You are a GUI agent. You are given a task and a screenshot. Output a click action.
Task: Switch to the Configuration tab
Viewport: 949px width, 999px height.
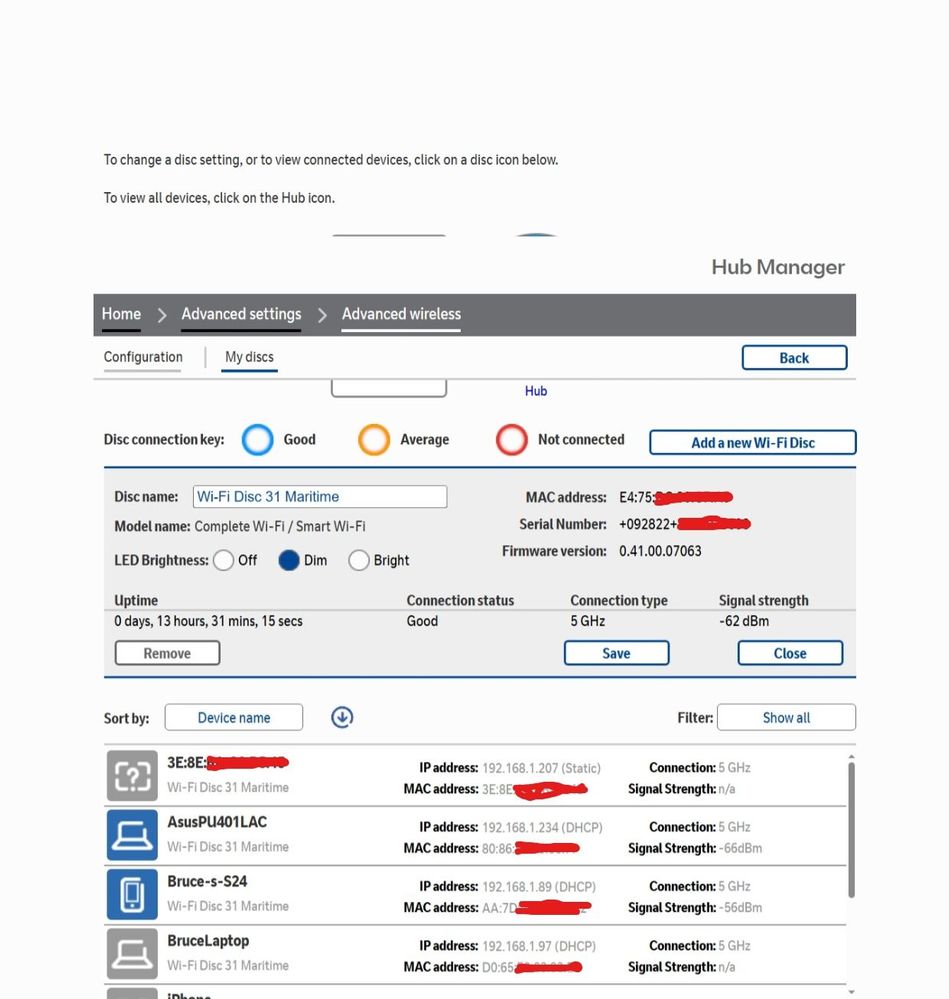[143, 357]
